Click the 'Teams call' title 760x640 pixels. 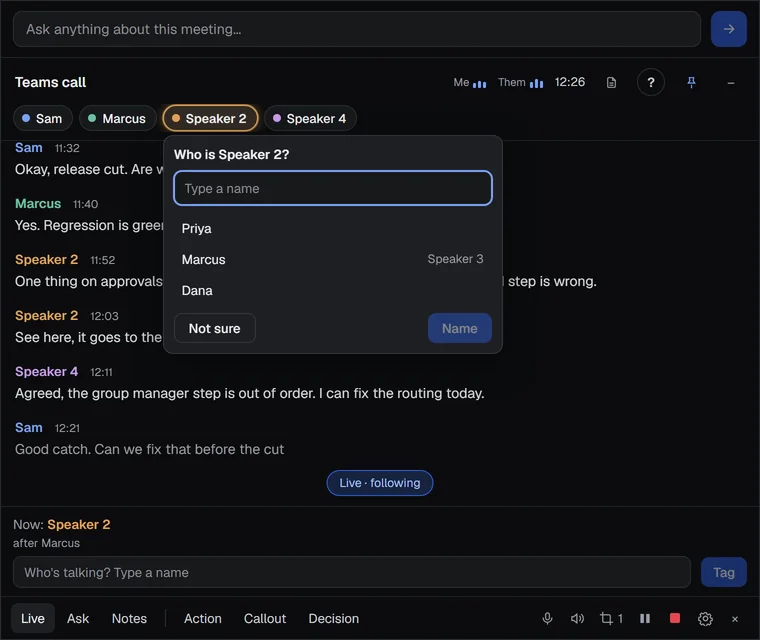tap(50, 82)
